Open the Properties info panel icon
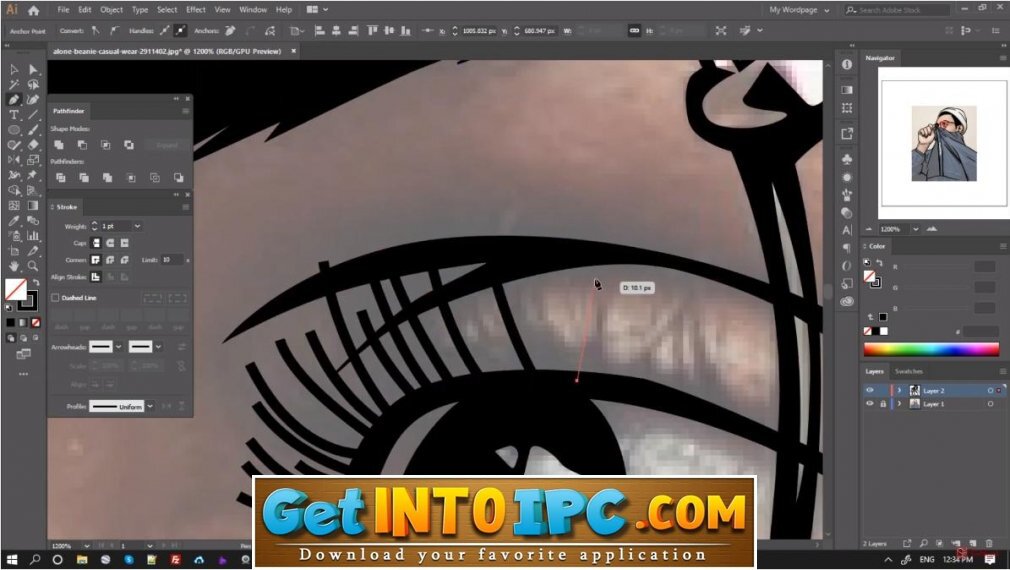Image resolution: width=1010 pixels, height=570 pixels. point(847,64)
